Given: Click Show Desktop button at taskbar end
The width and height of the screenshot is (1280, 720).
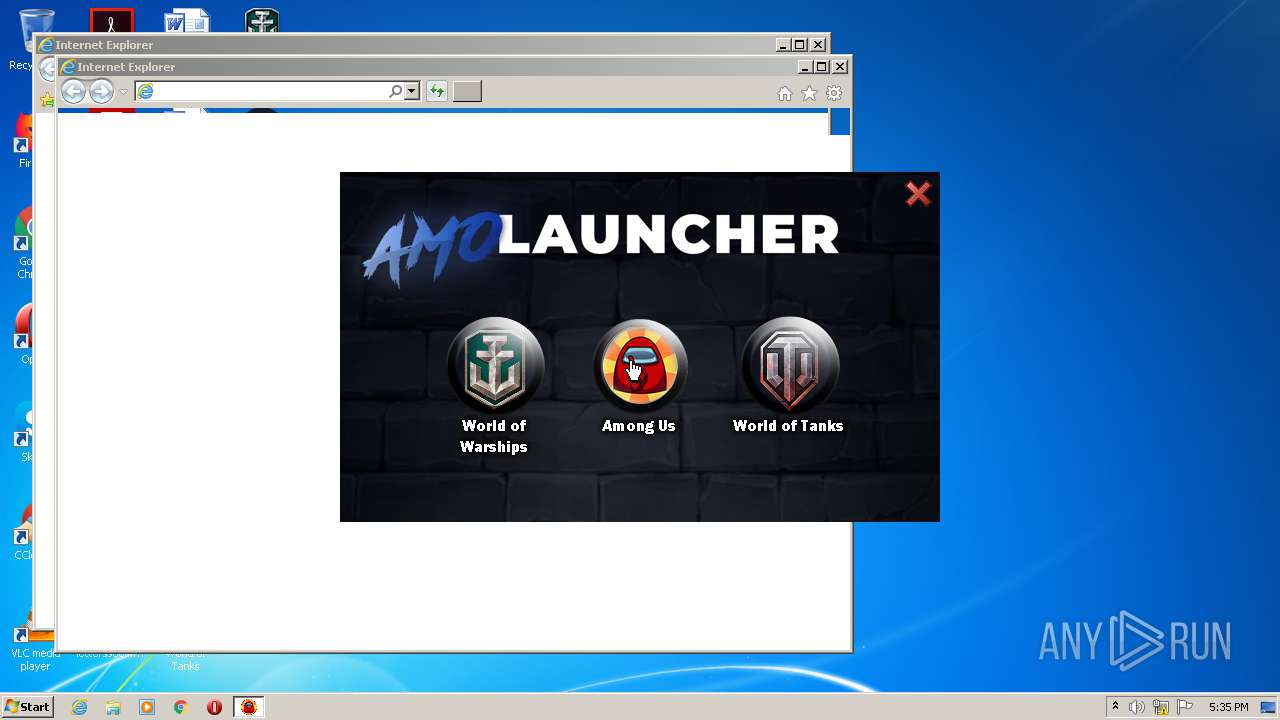Looking at the screenshot, I should click(1270, 707).
